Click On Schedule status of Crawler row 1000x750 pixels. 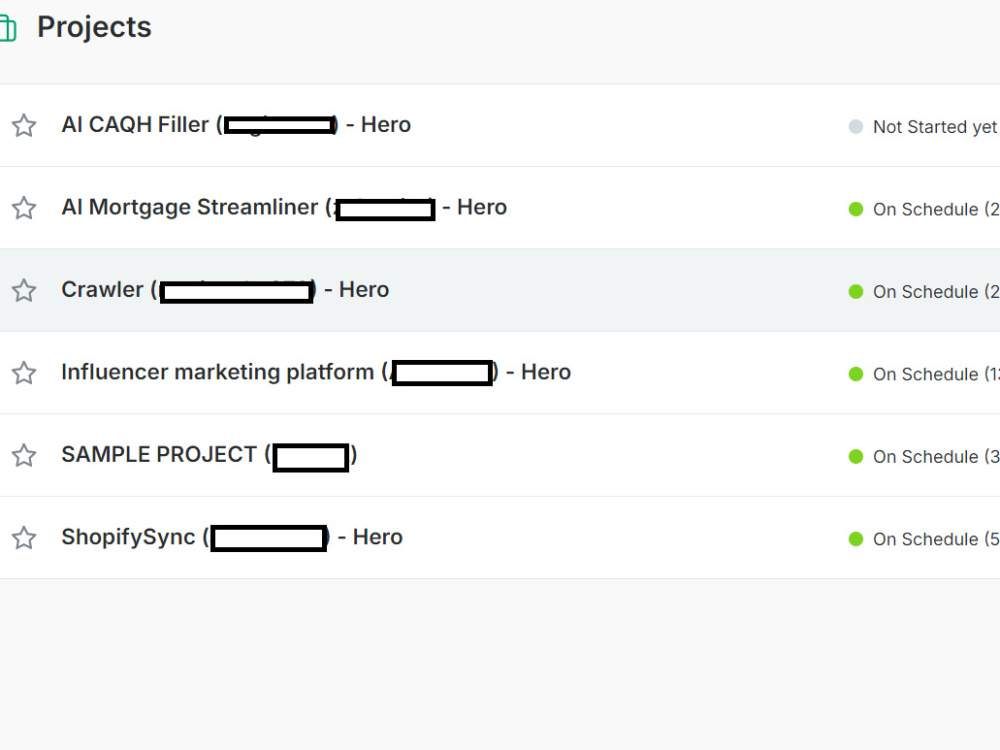(x=936, y=291)
